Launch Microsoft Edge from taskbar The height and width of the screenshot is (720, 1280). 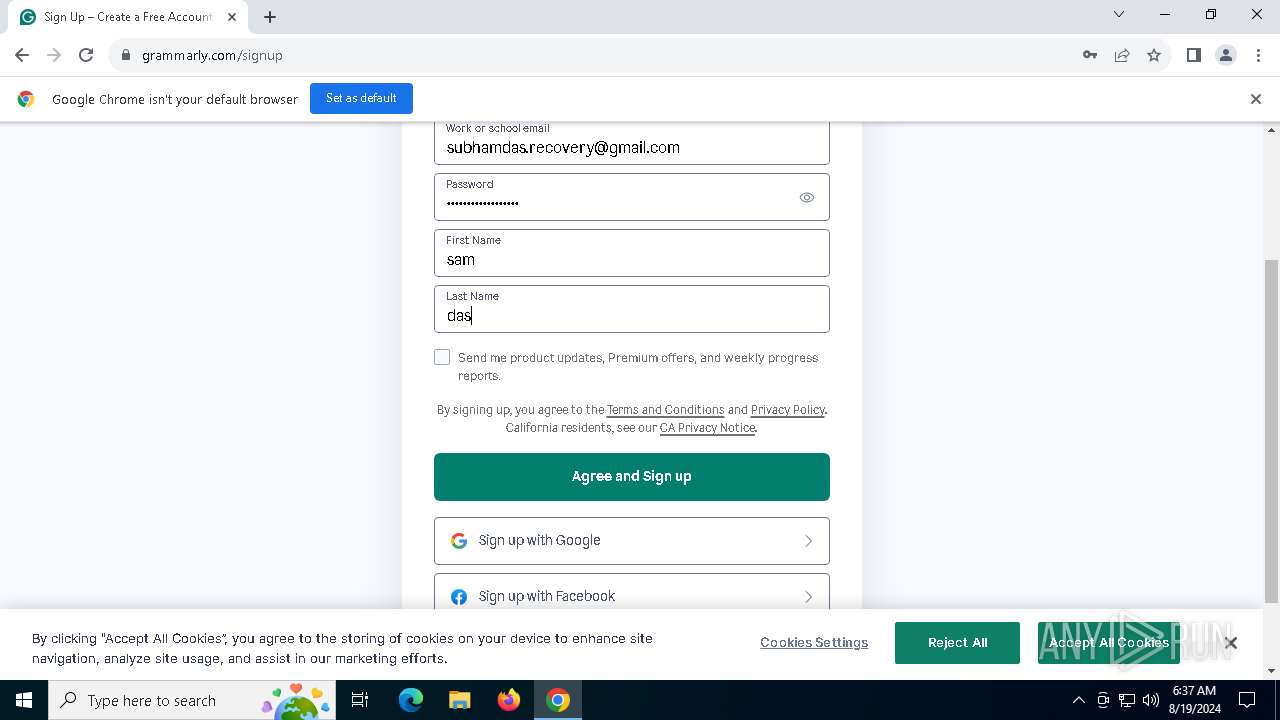click(x=411, y=700)
